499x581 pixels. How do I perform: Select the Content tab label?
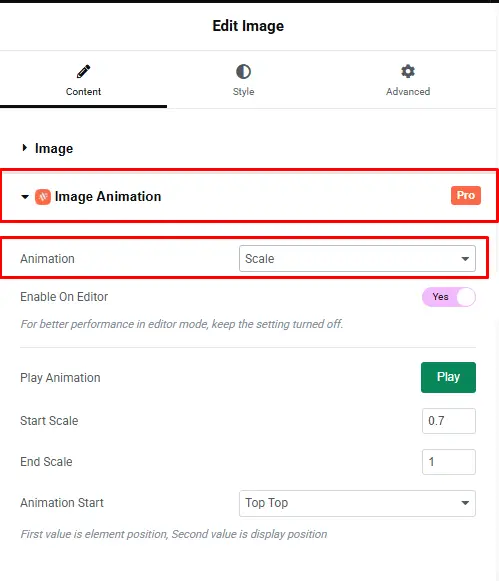click(x=83, y=92)
